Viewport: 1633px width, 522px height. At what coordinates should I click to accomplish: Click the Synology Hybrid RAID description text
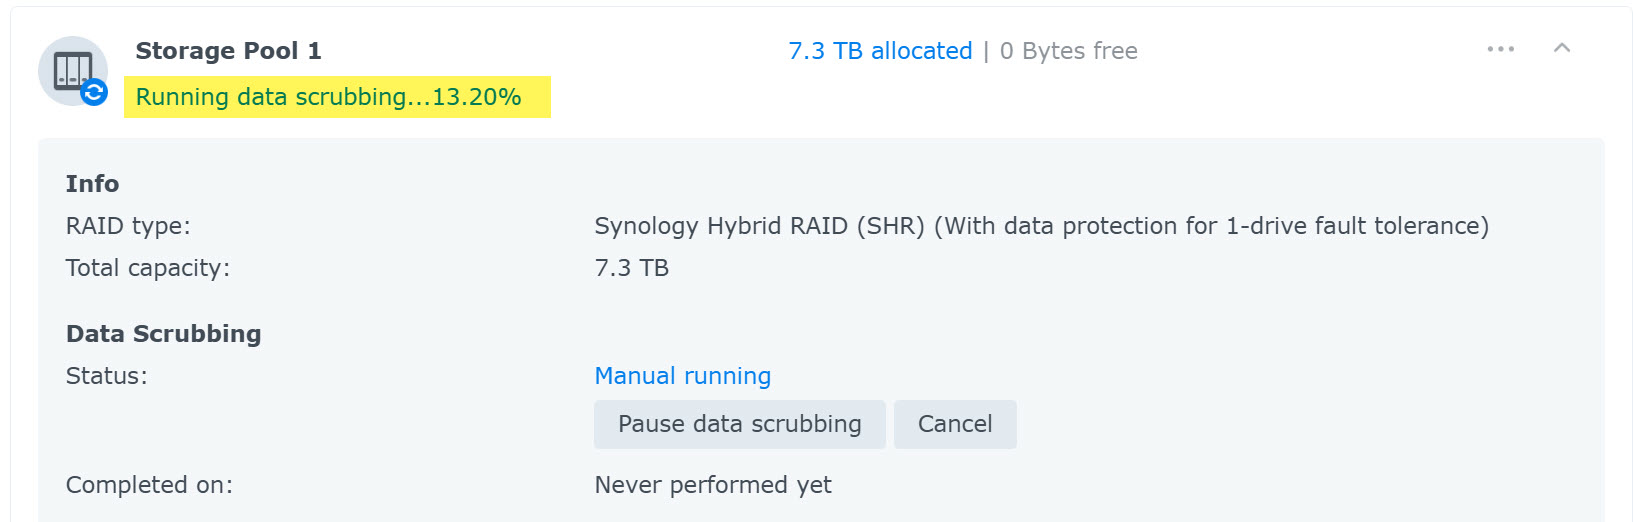(x=1042, y=226)
